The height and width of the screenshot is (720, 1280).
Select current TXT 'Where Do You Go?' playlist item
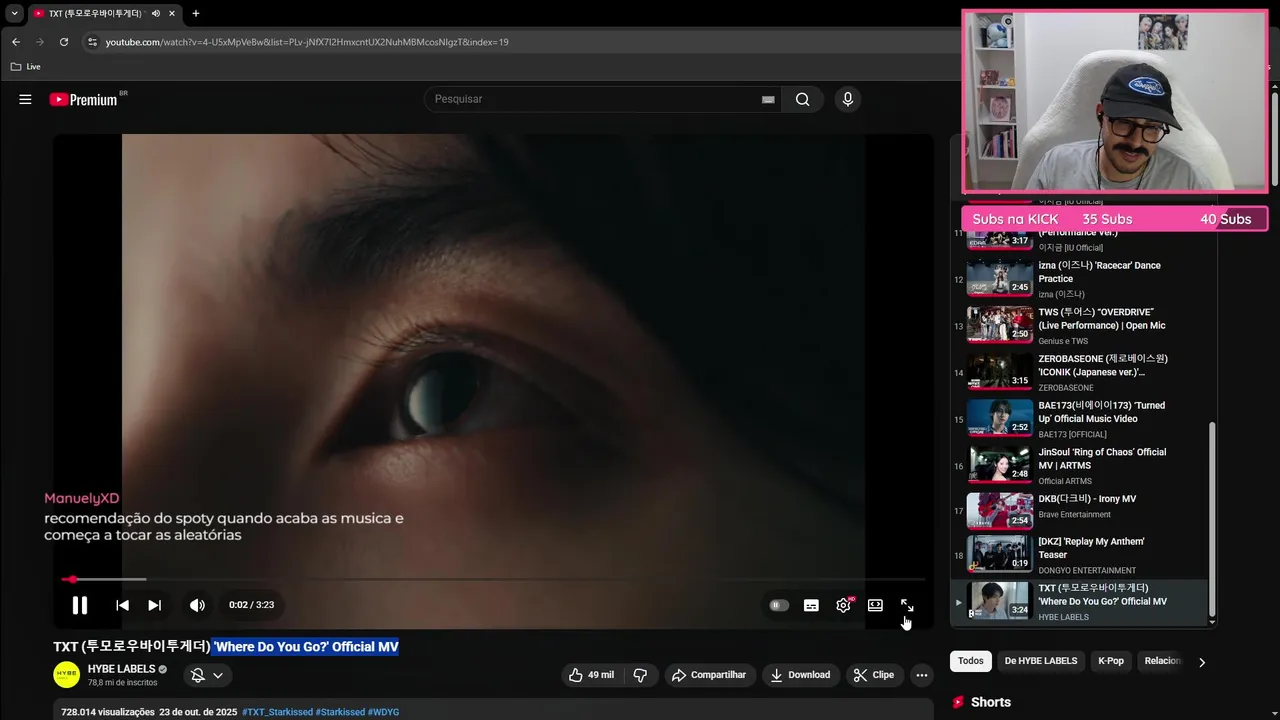click(1080, 602)
